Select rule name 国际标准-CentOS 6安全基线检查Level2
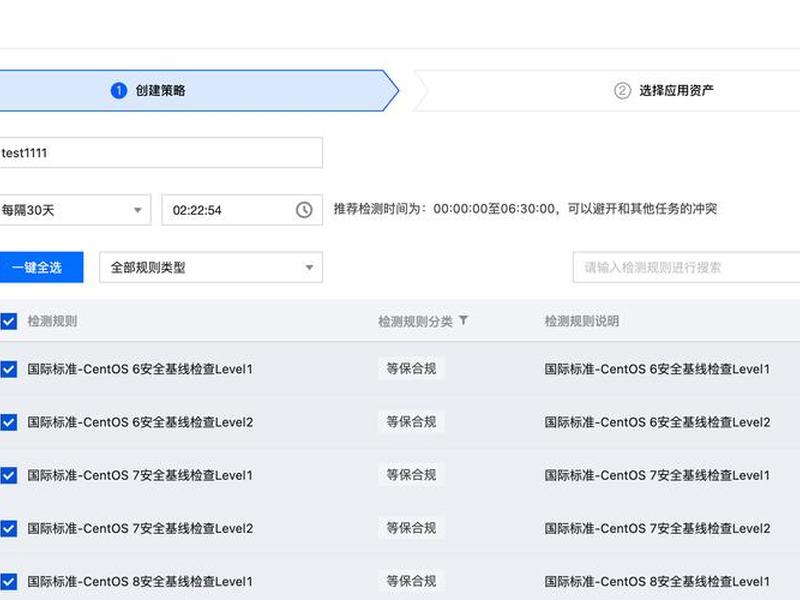Viewport: 800px width, 600px height. click(140, 422)
